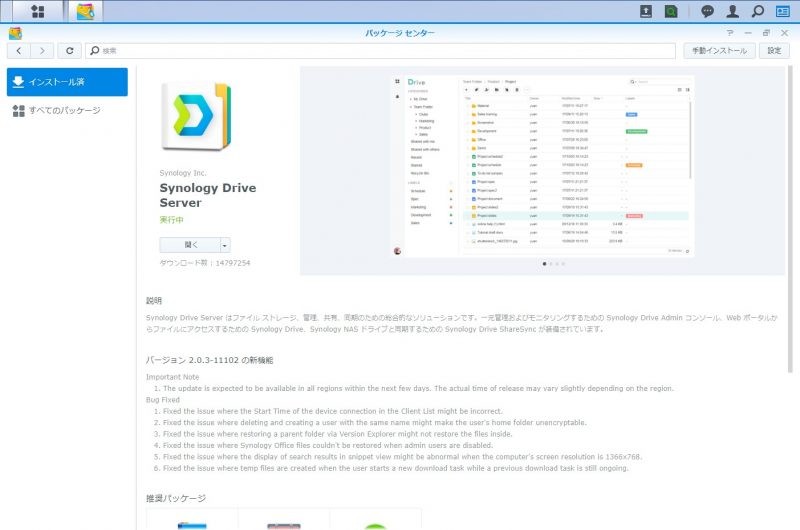800x530 pixels.
Task: Select the インストール済 sidebar tab
Action: pos(67,82)
